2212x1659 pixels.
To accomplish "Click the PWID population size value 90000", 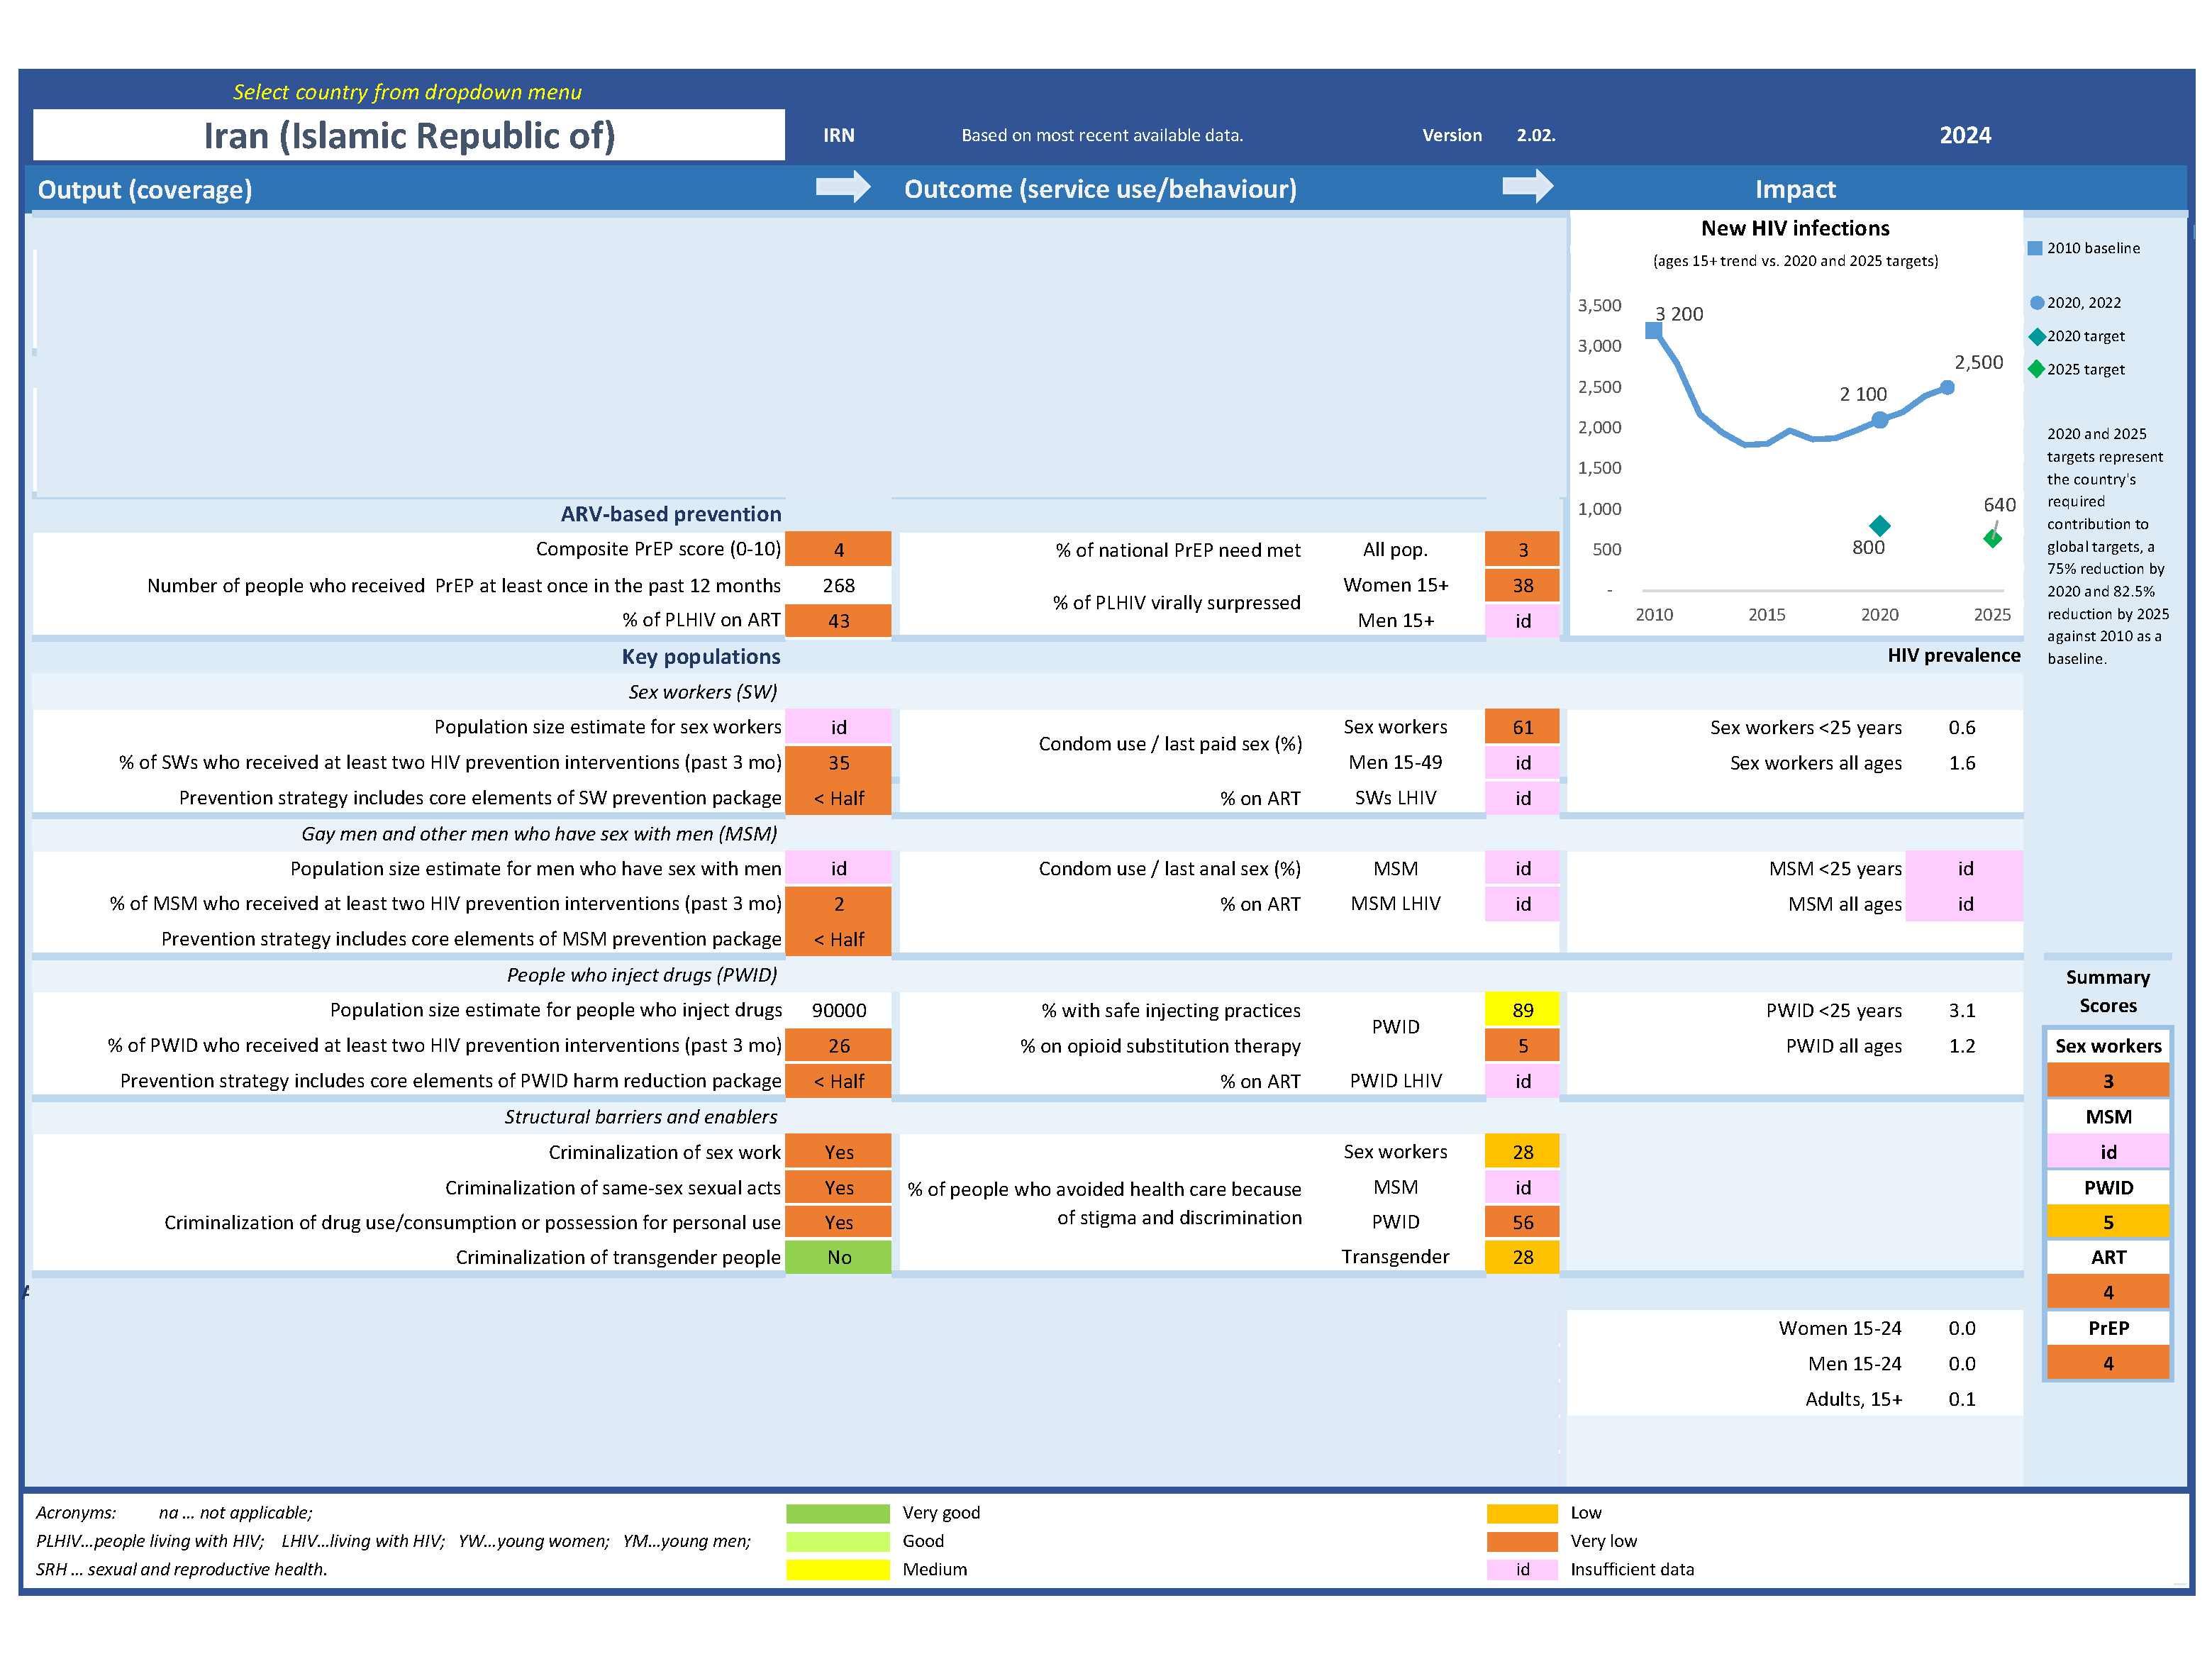I will pos(838,1010).
